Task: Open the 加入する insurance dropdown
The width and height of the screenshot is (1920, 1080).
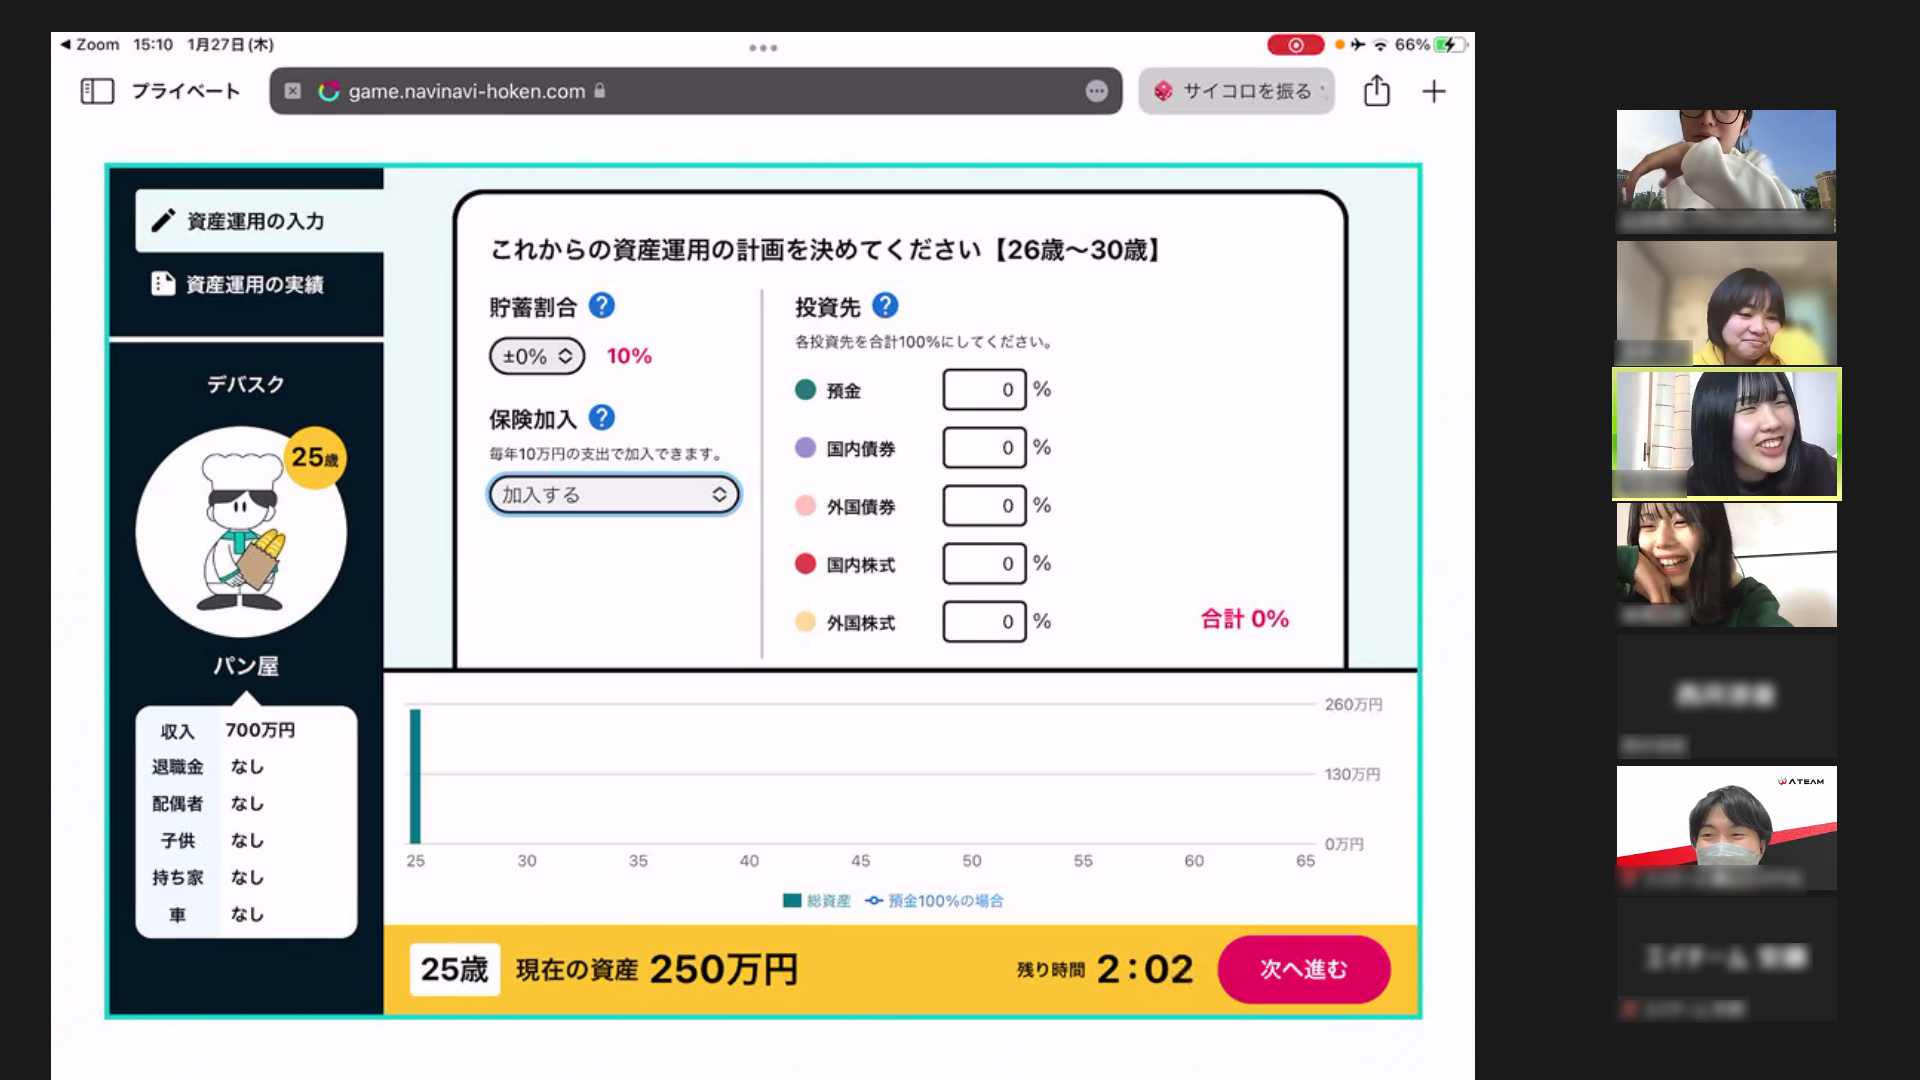Action: click(614, 495)
